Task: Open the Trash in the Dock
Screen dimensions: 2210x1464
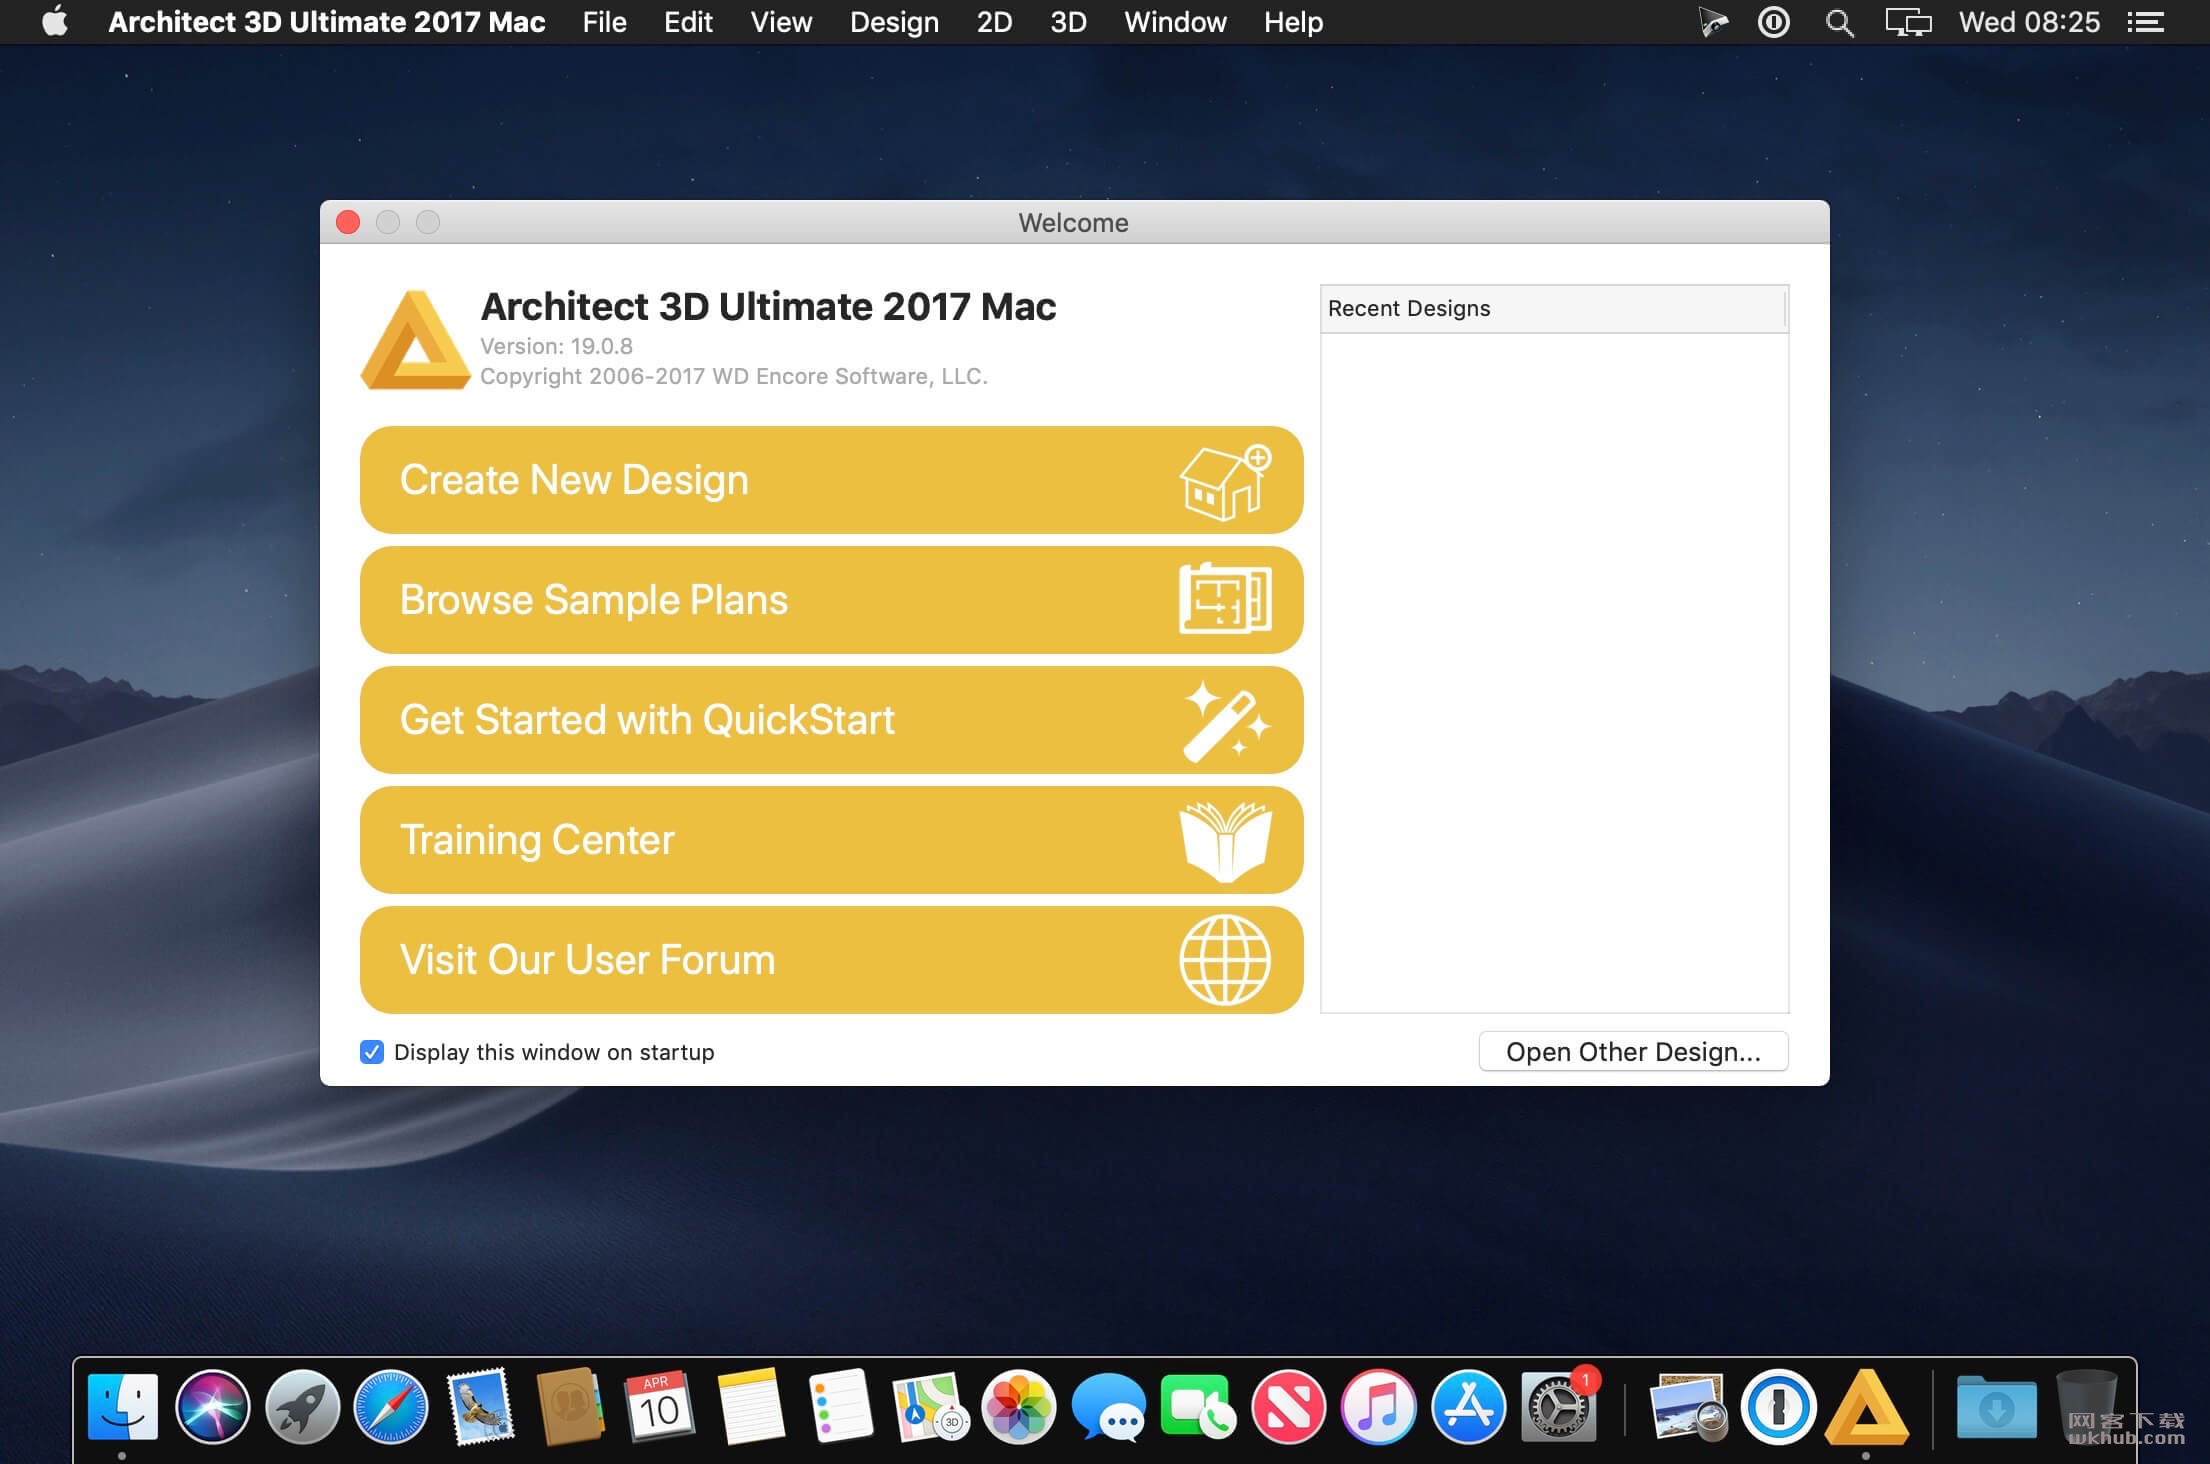Action: pos(2087,1406)
